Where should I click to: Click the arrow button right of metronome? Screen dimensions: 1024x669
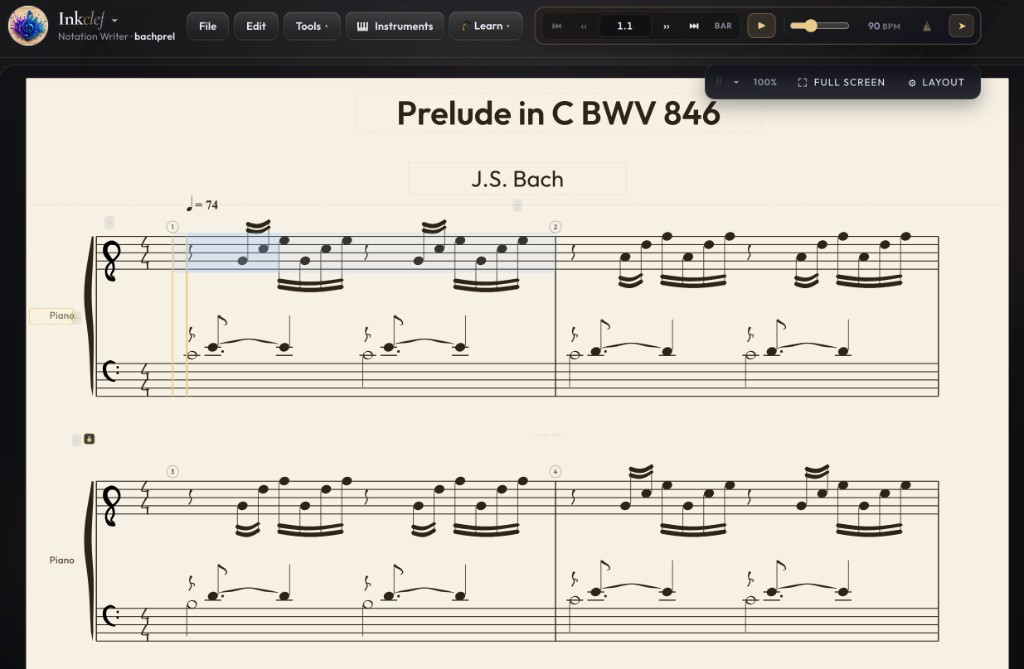point(961,26)
